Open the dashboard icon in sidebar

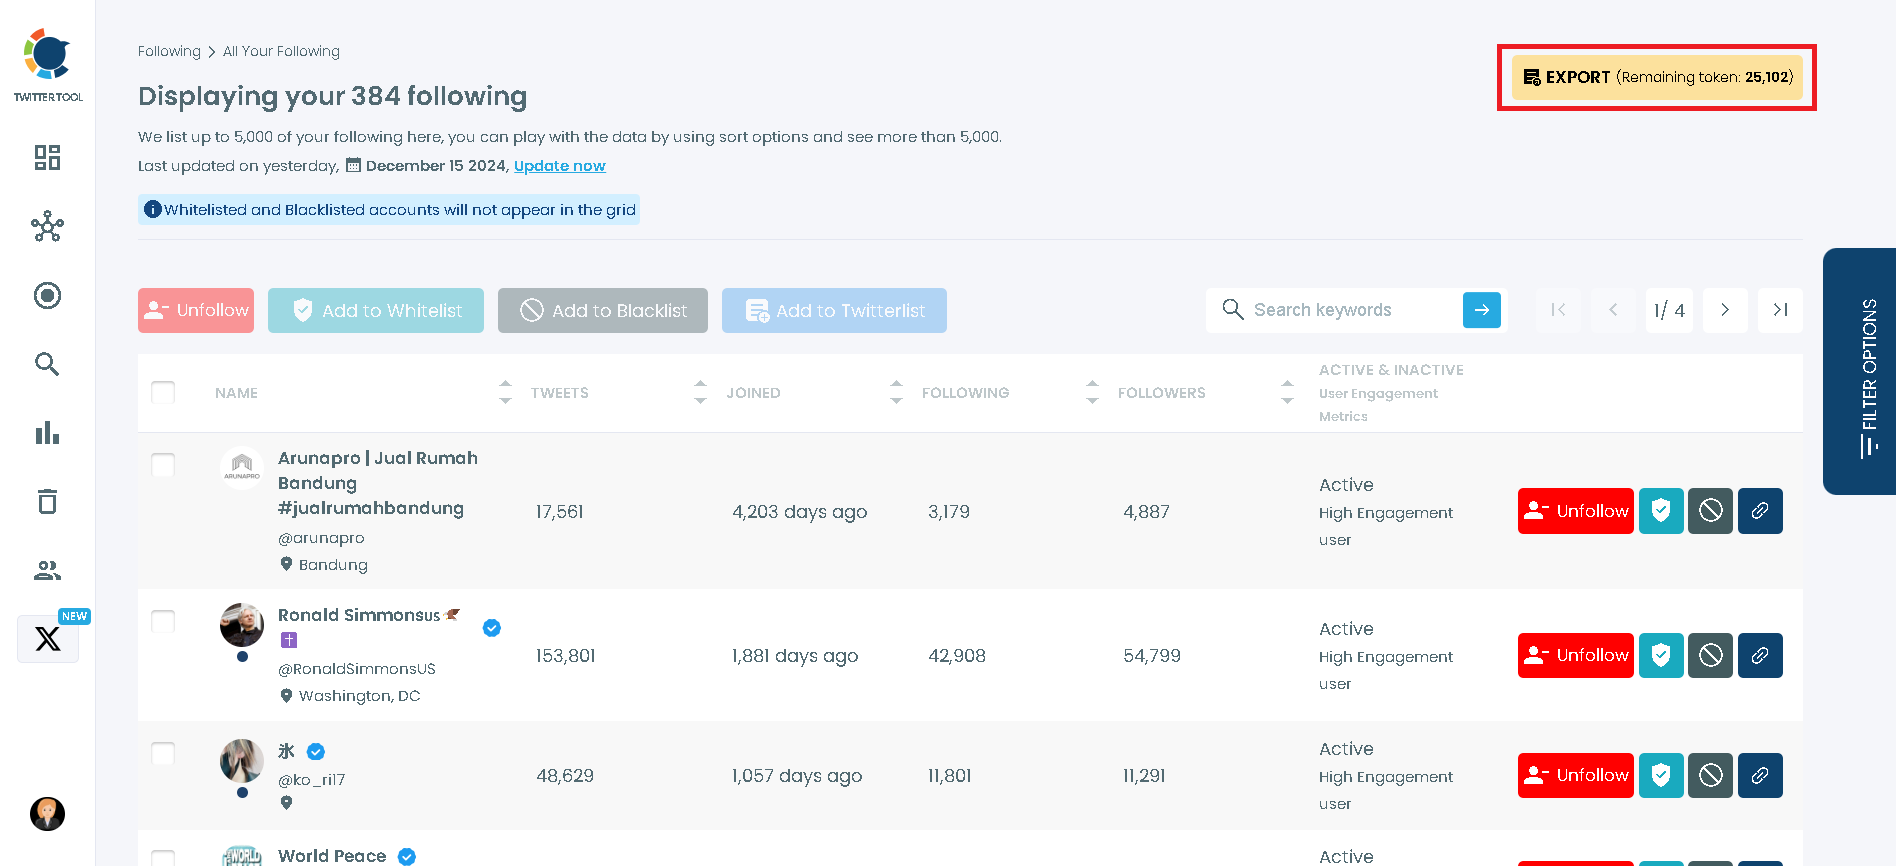[47, 157]
